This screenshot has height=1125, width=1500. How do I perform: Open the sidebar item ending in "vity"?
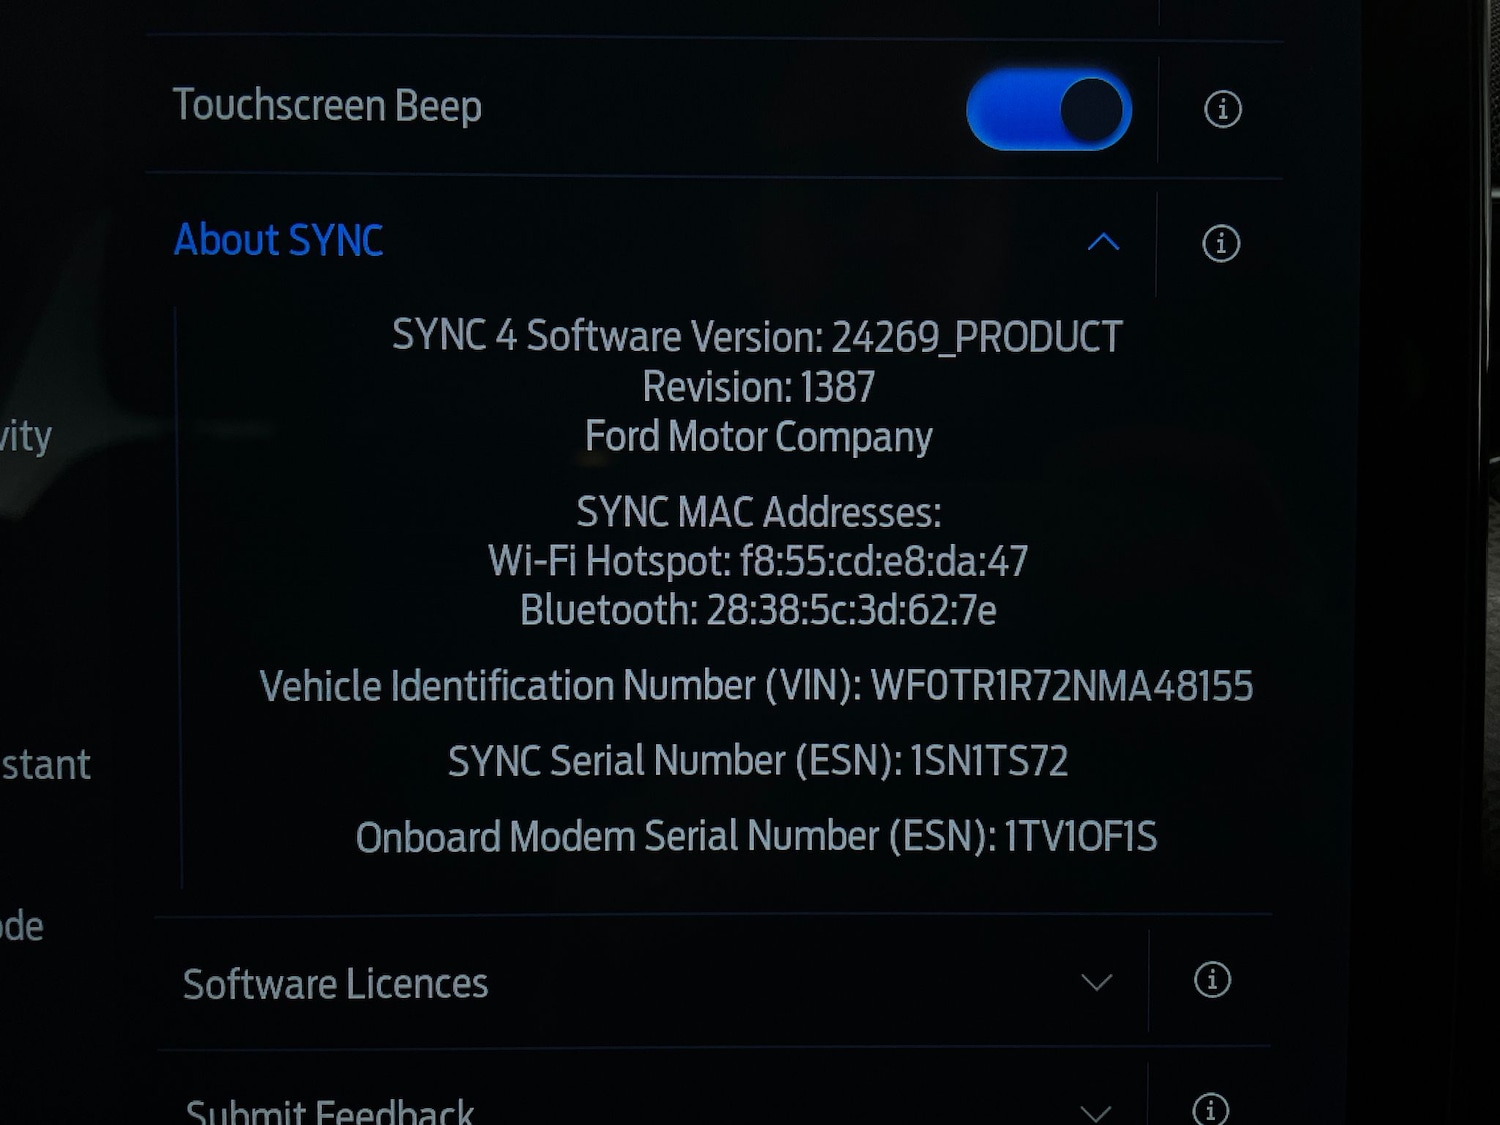pos(26,437)
